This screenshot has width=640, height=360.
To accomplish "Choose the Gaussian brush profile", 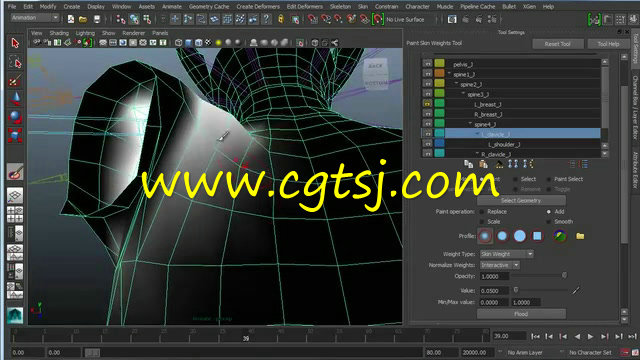I will coord(484,236).
